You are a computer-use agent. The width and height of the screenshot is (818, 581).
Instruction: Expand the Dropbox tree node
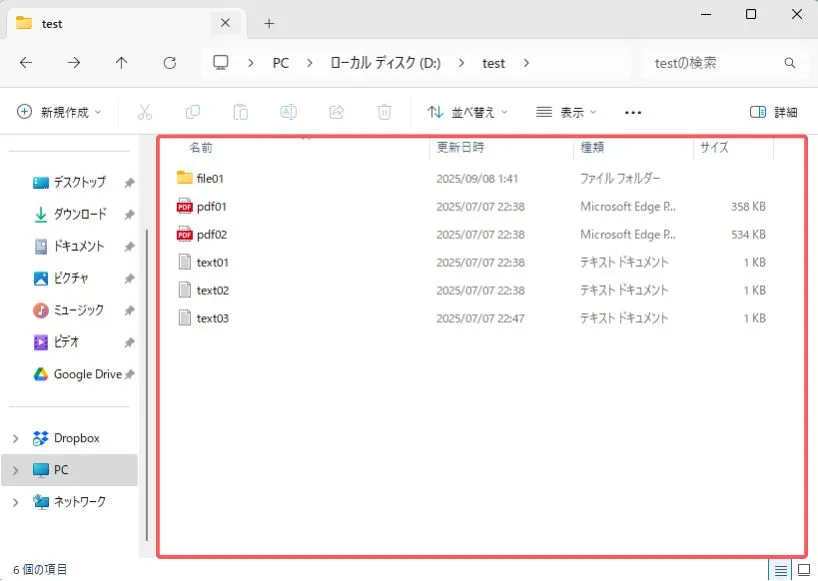click(x=15, y=438)
